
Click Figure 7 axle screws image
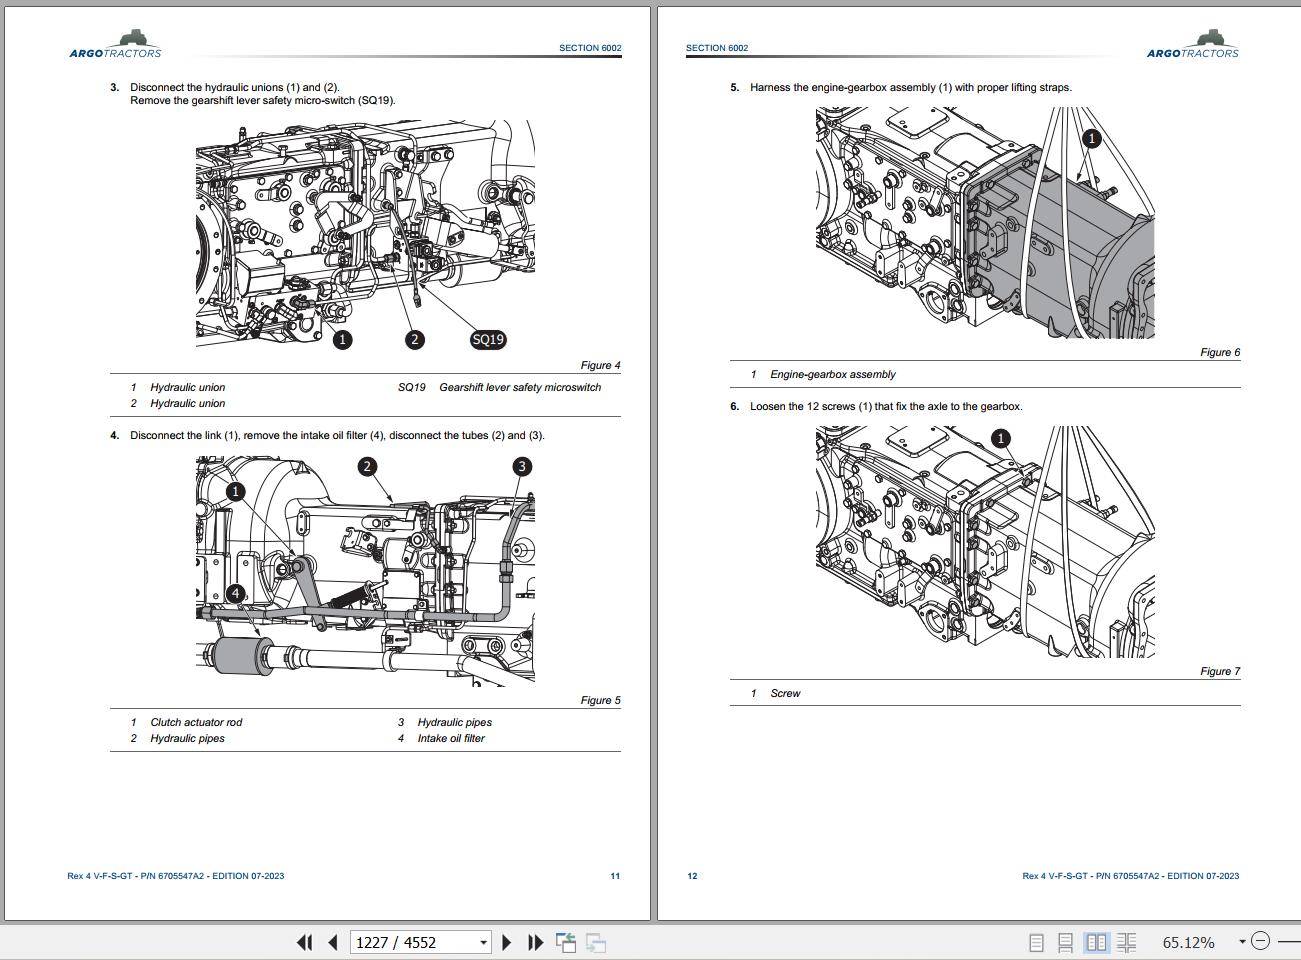985,542
